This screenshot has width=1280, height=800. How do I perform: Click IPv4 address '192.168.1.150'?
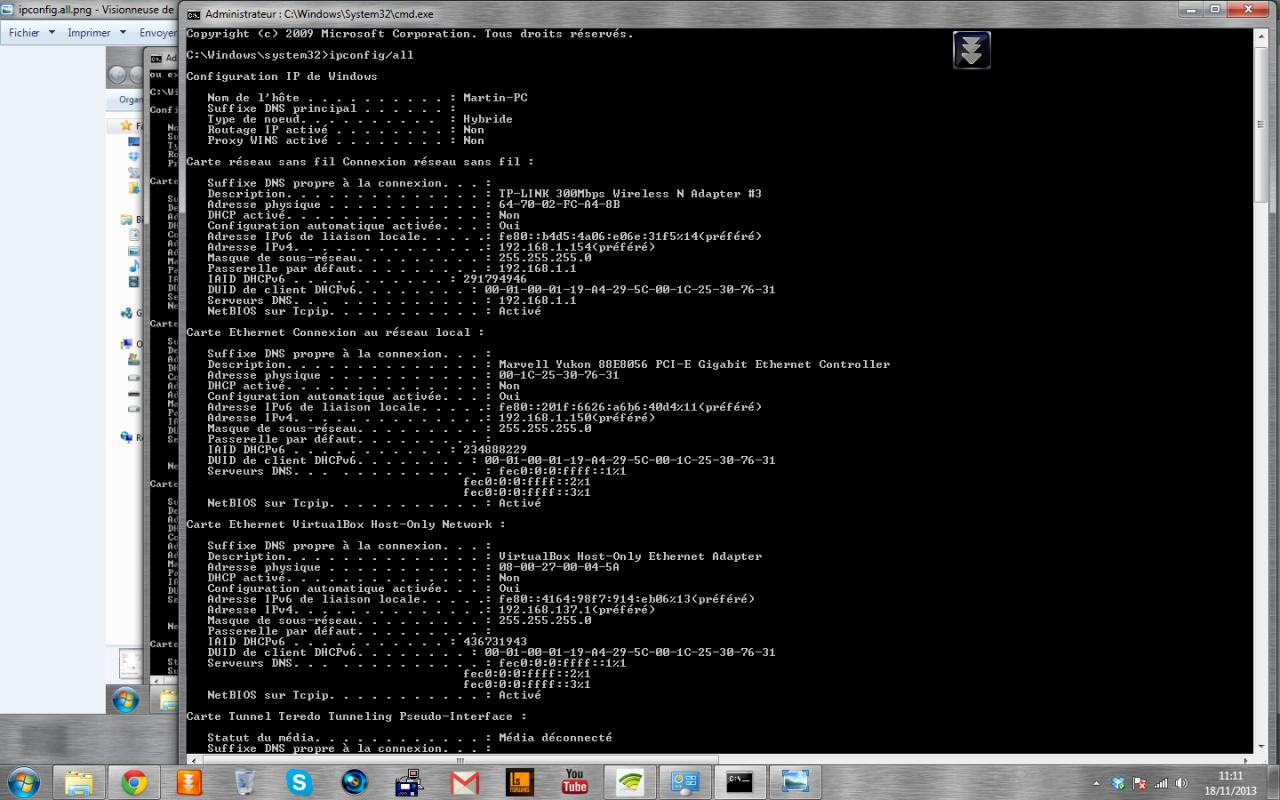[548, 418]
